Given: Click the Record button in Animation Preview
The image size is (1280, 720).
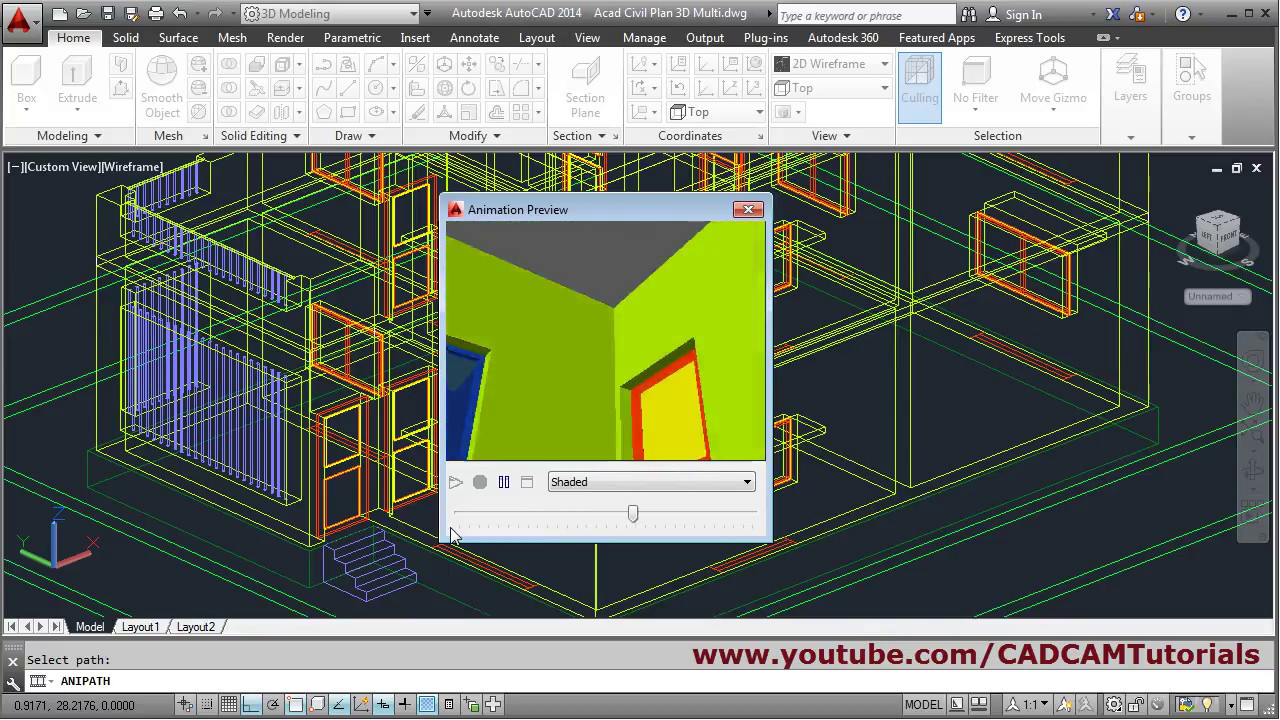Looking at the screenshot, I should tap(480, 482).
